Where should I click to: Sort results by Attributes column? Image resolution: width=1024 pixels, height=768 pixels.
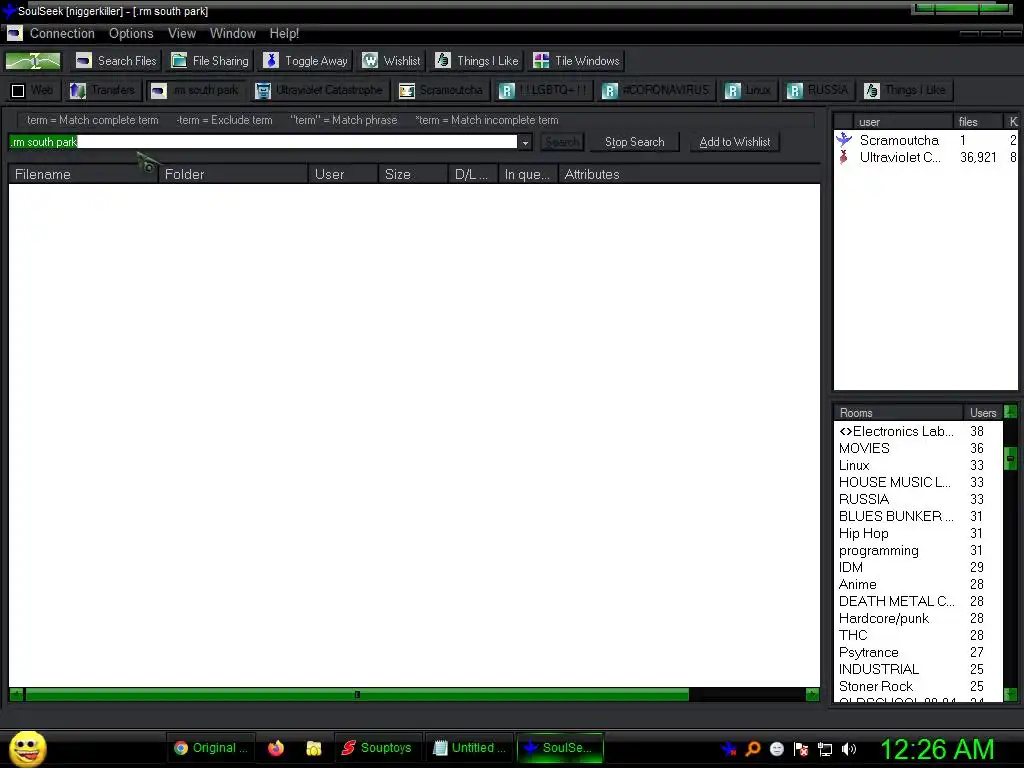click(x=689, y=174)
